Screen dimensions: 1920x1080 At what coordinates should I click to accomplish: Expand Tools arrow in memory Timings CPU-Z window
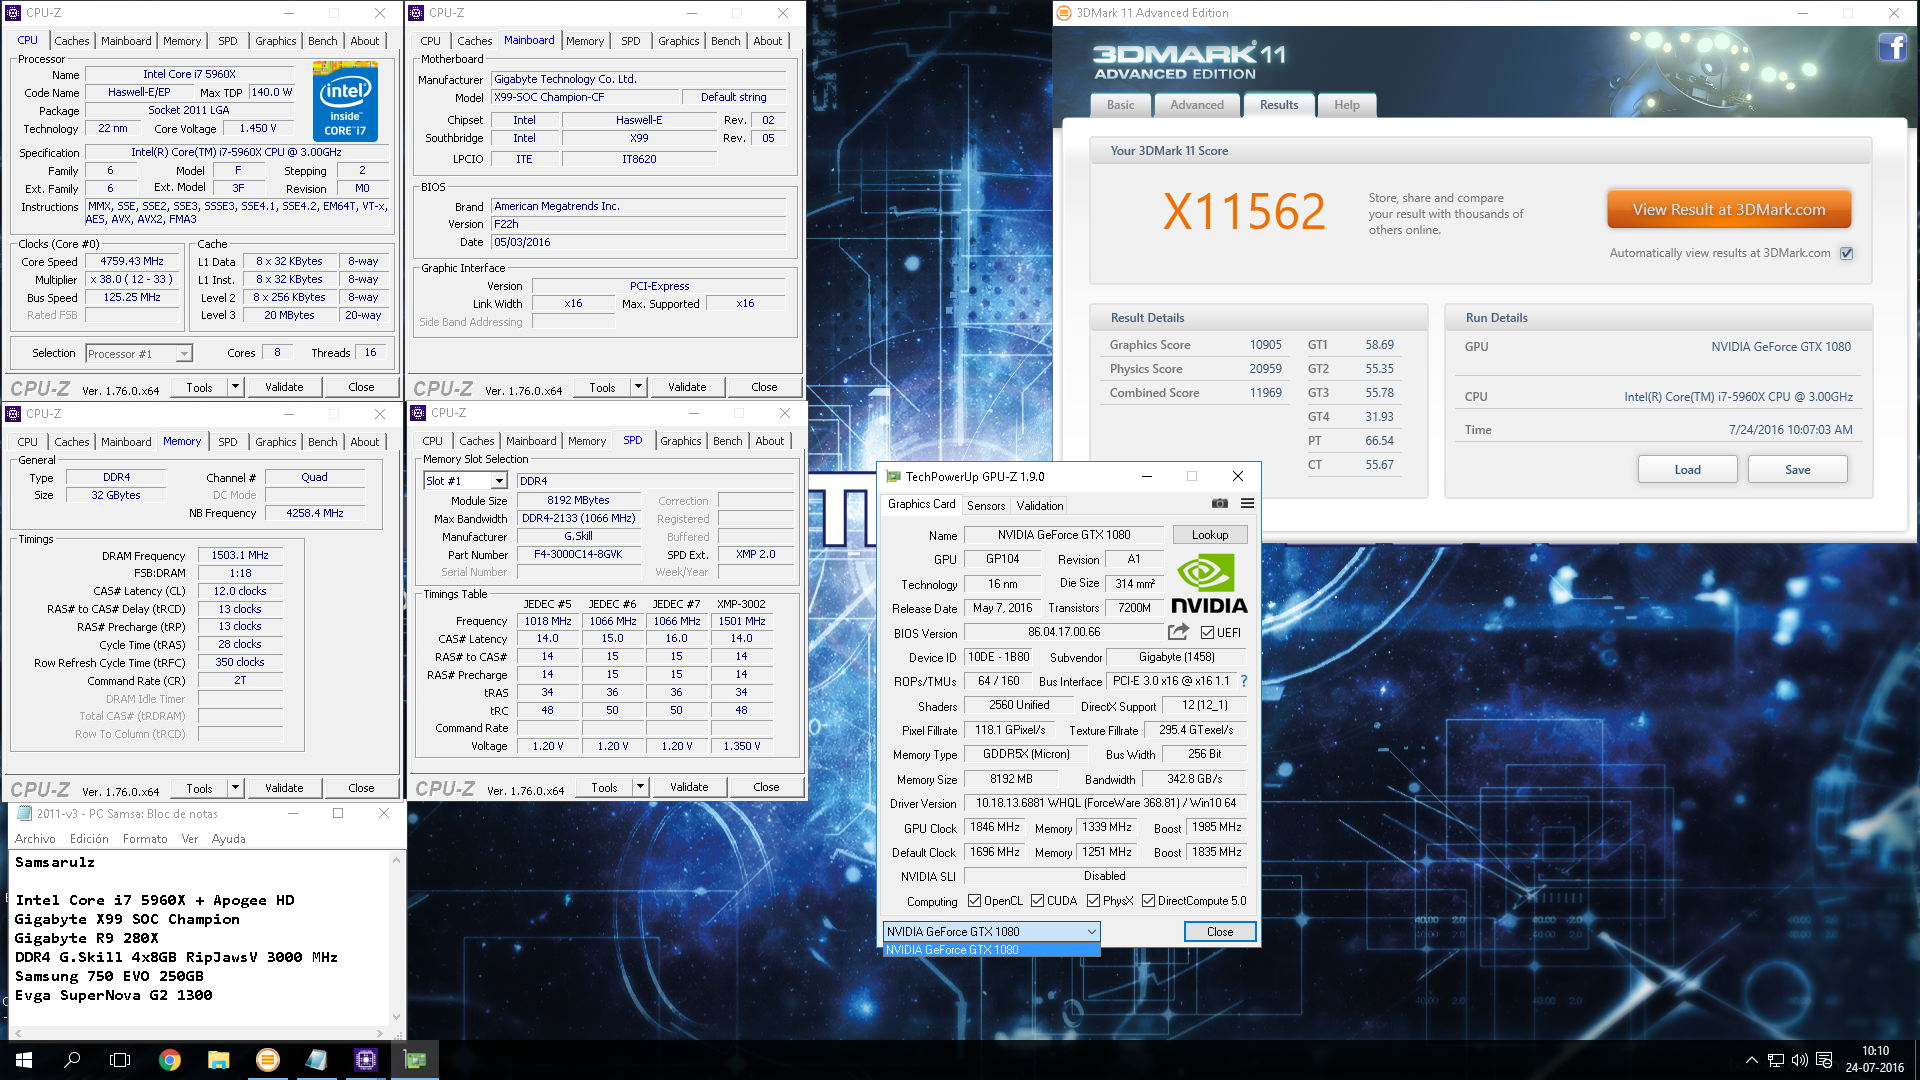pyautogui.click(x=235, y=788)
